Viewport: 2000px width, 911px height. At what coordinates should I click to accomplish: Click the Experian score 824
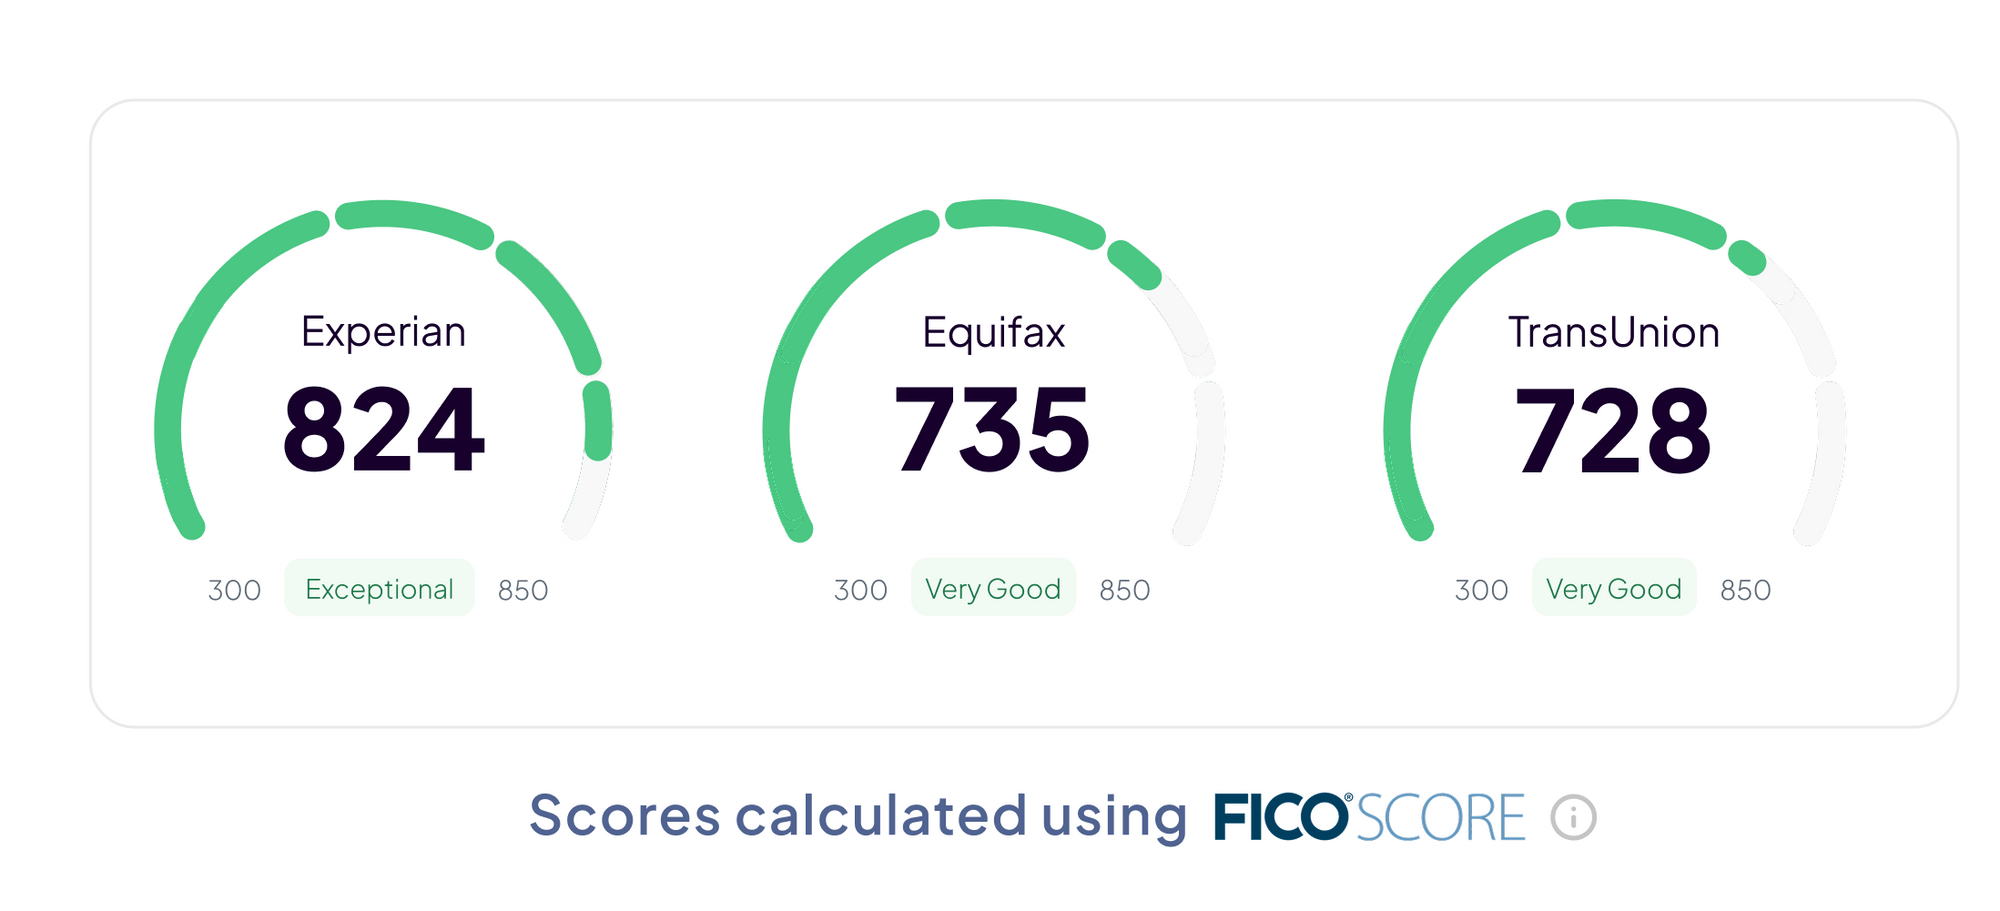[384, 430]
